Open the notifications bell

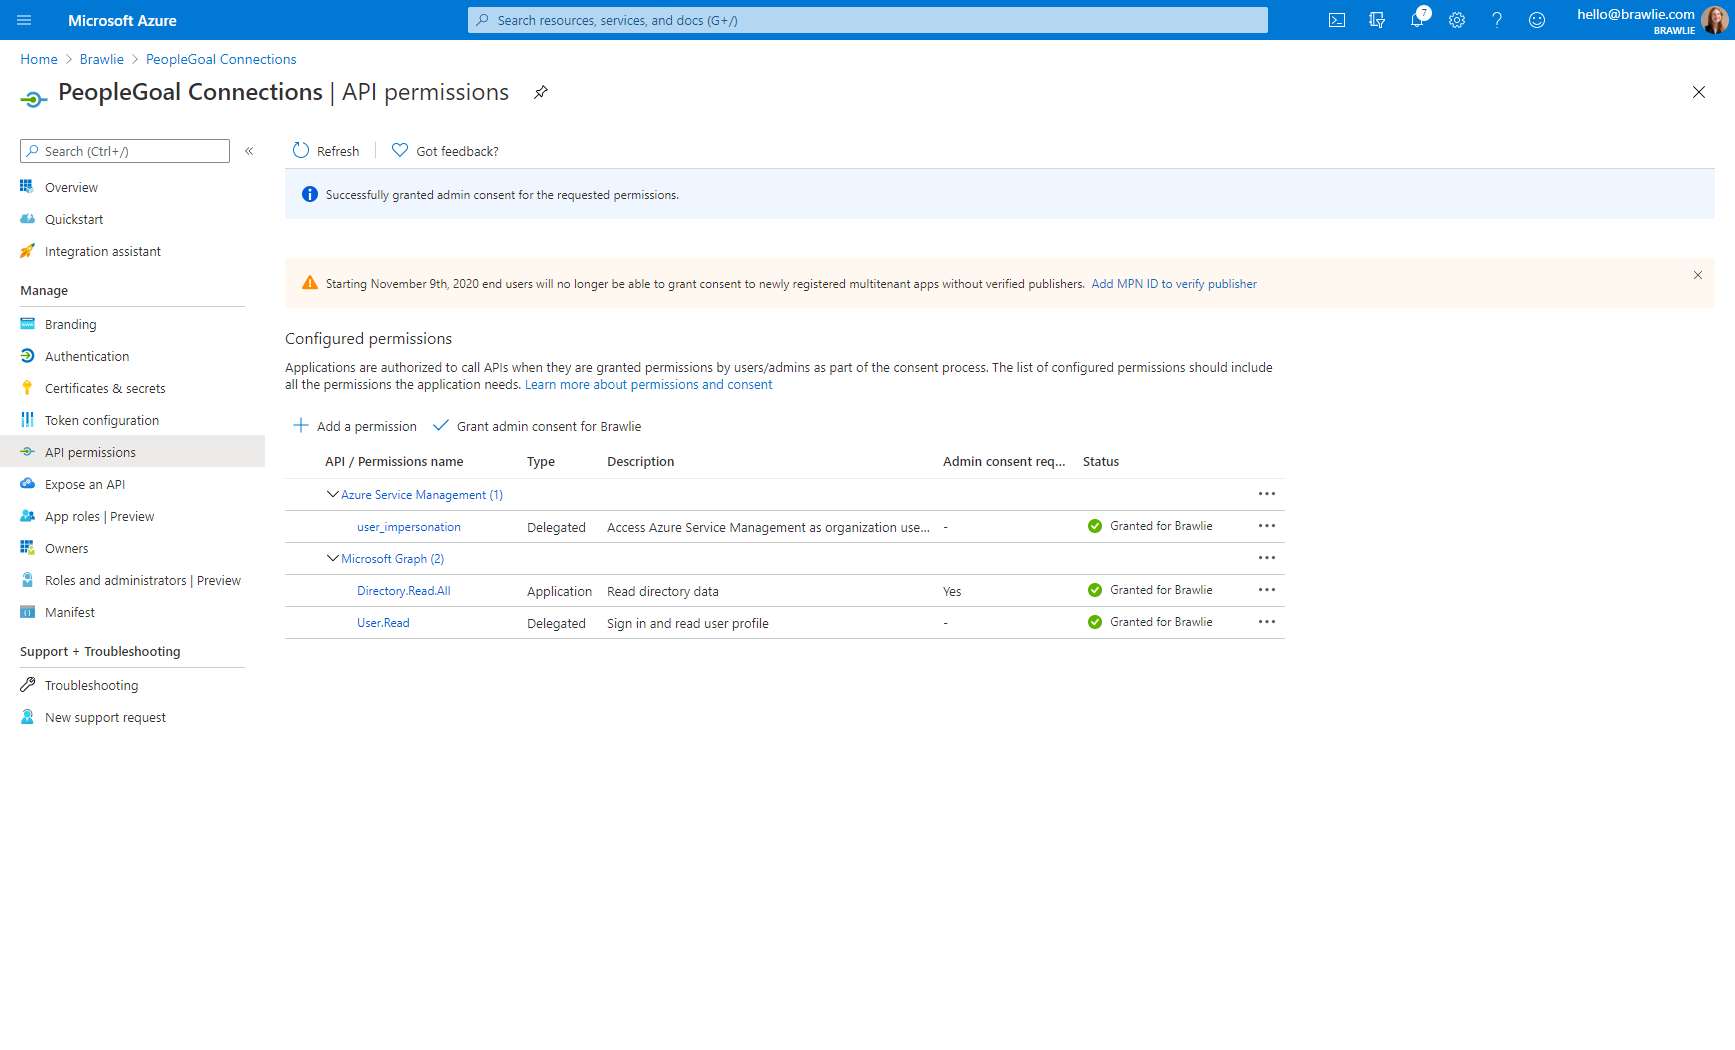pos(1417,20)
